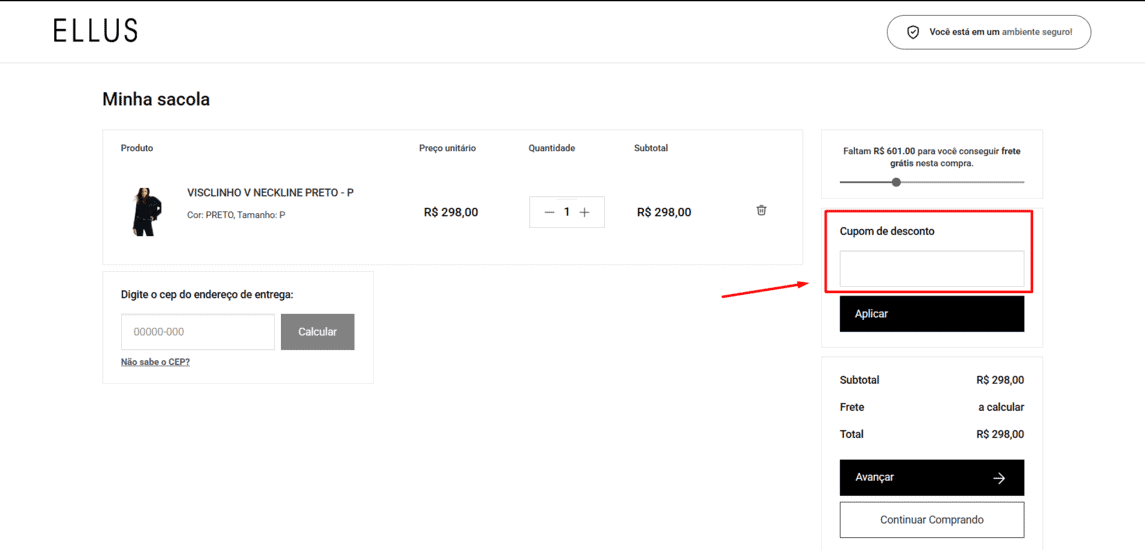Click 'a calcular' Frete value
This screenshot has height=550, width=1145.
pyautogui.click(x=1001, y=408)
